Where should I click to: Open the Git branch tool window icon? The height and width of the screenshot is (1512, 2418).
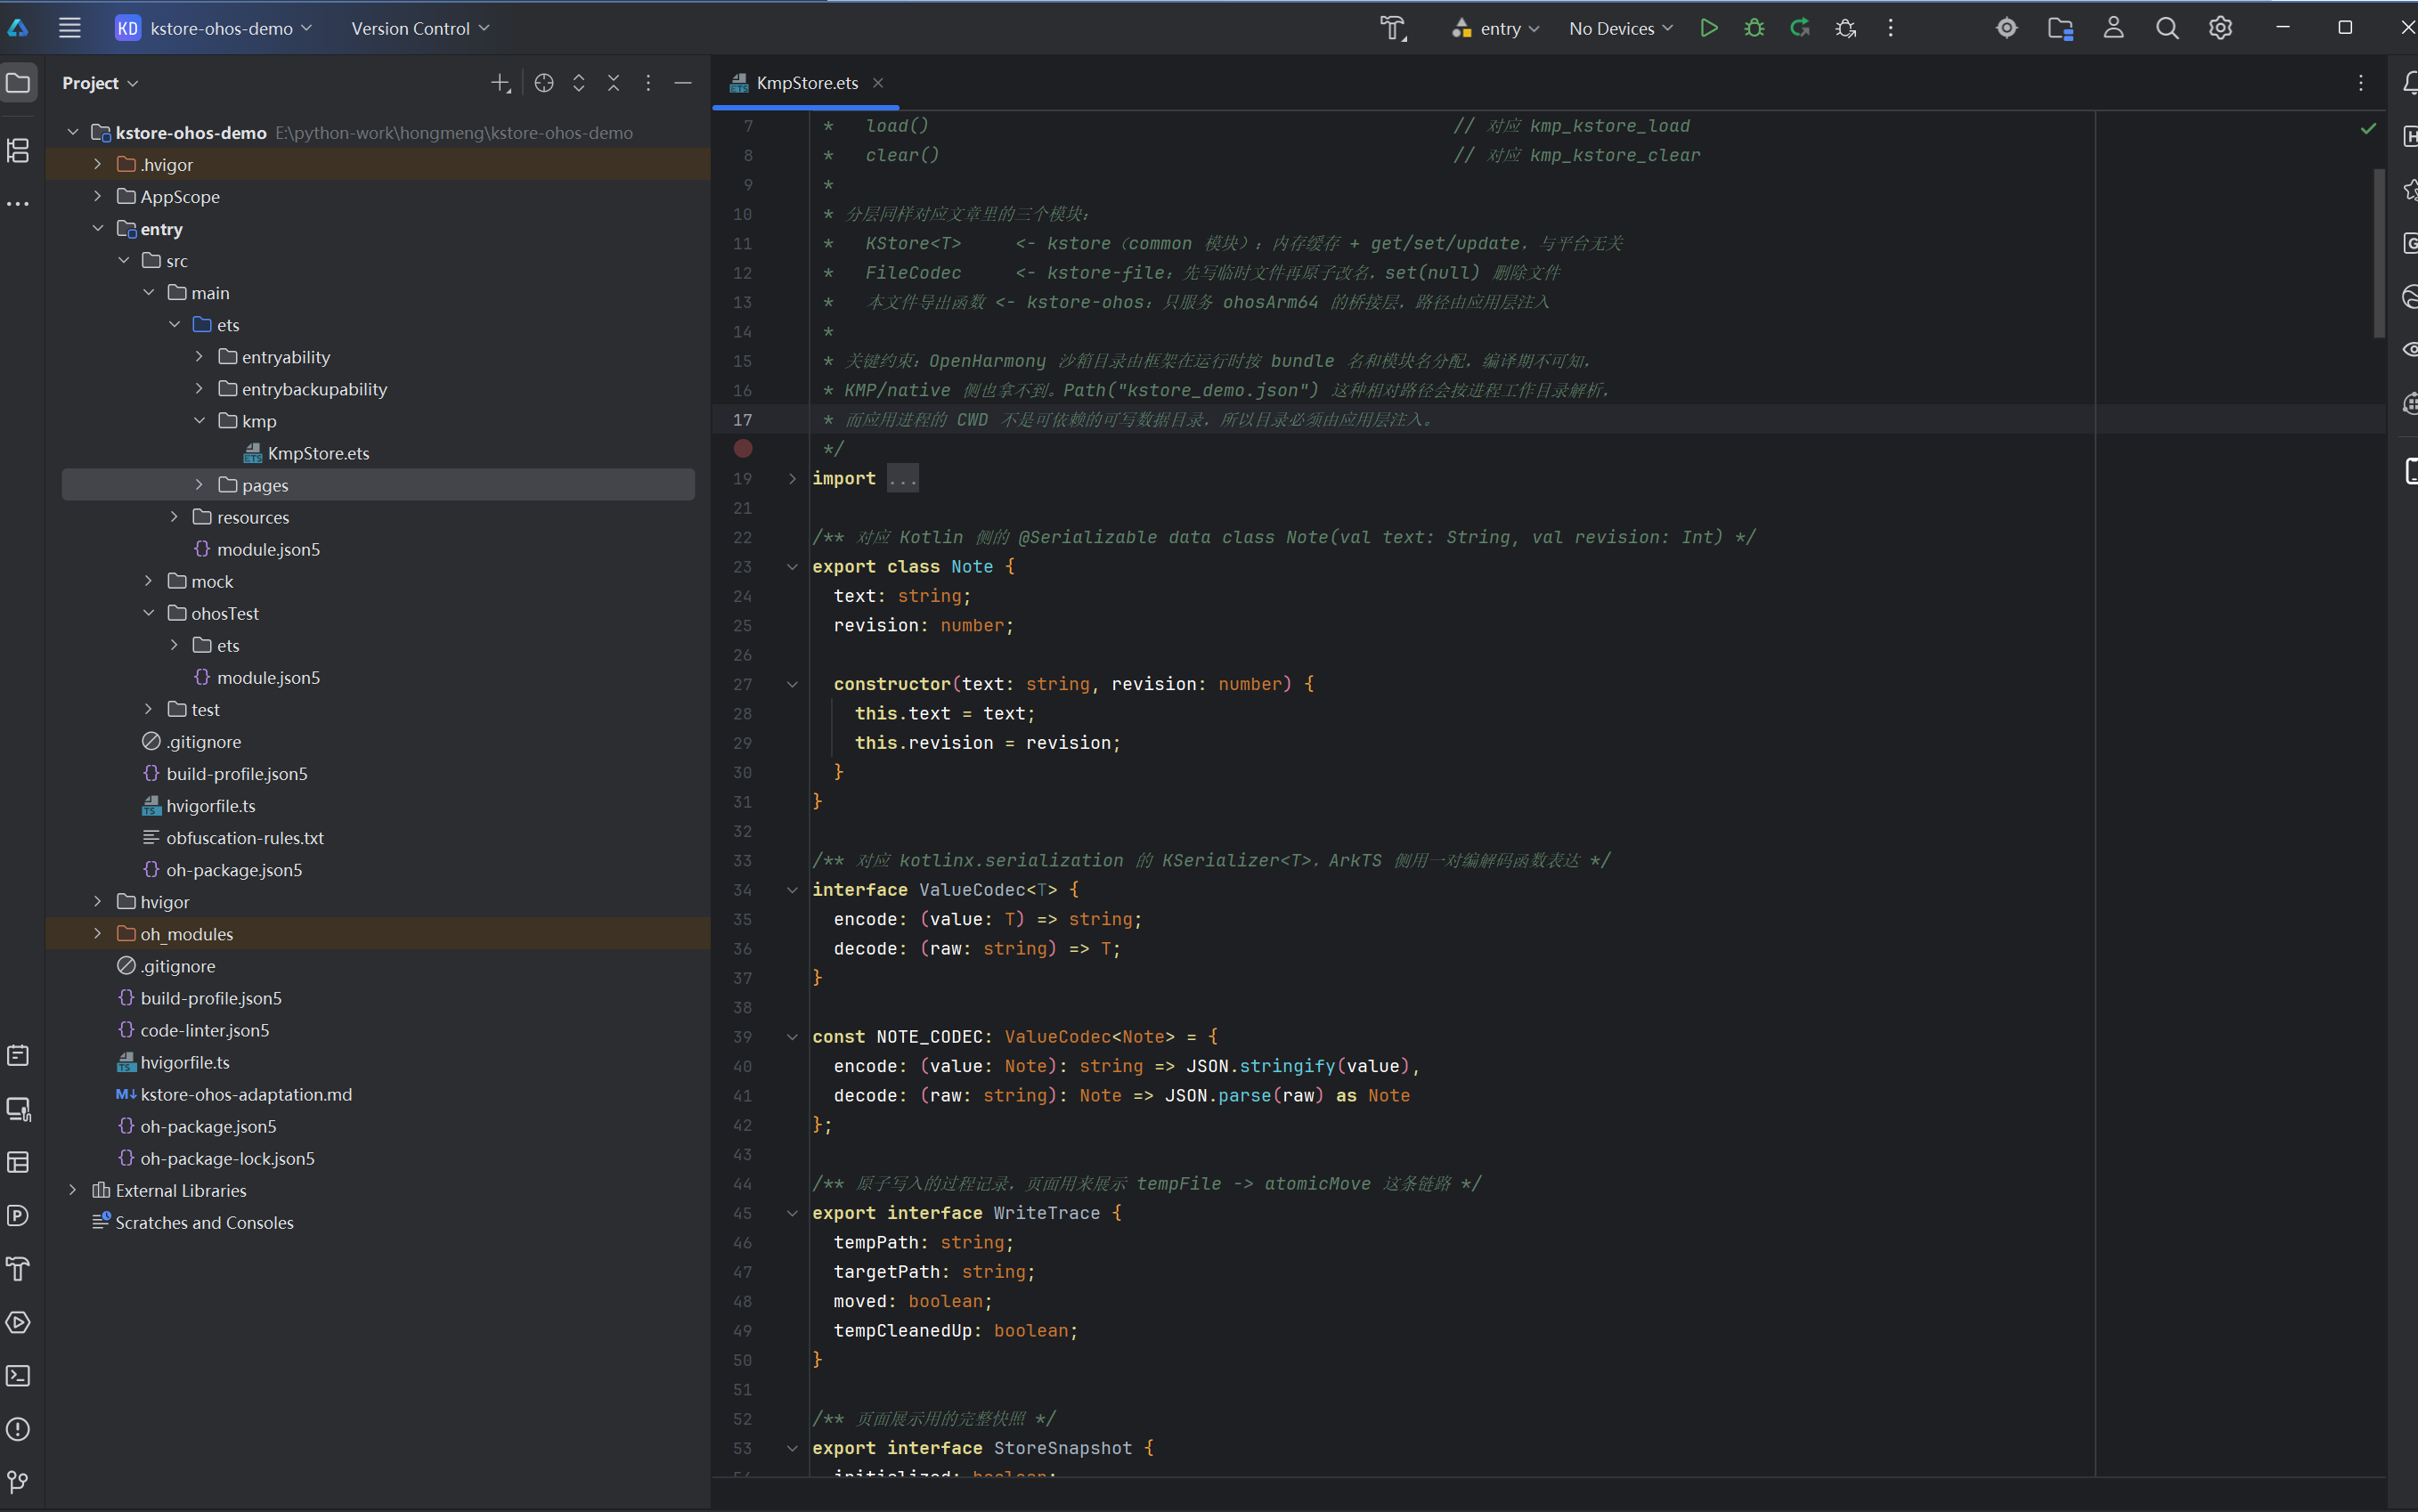click(18, 1482)
